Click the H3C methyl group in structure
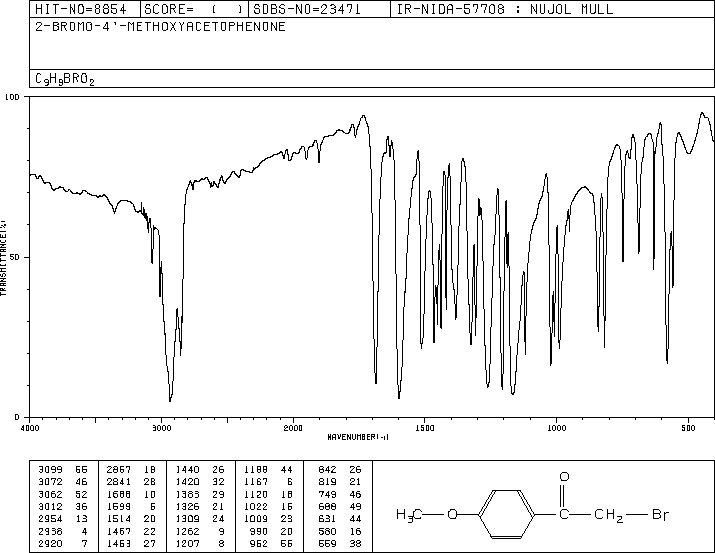The width and height of the screenshot is (715, 553). pos(409,516)
